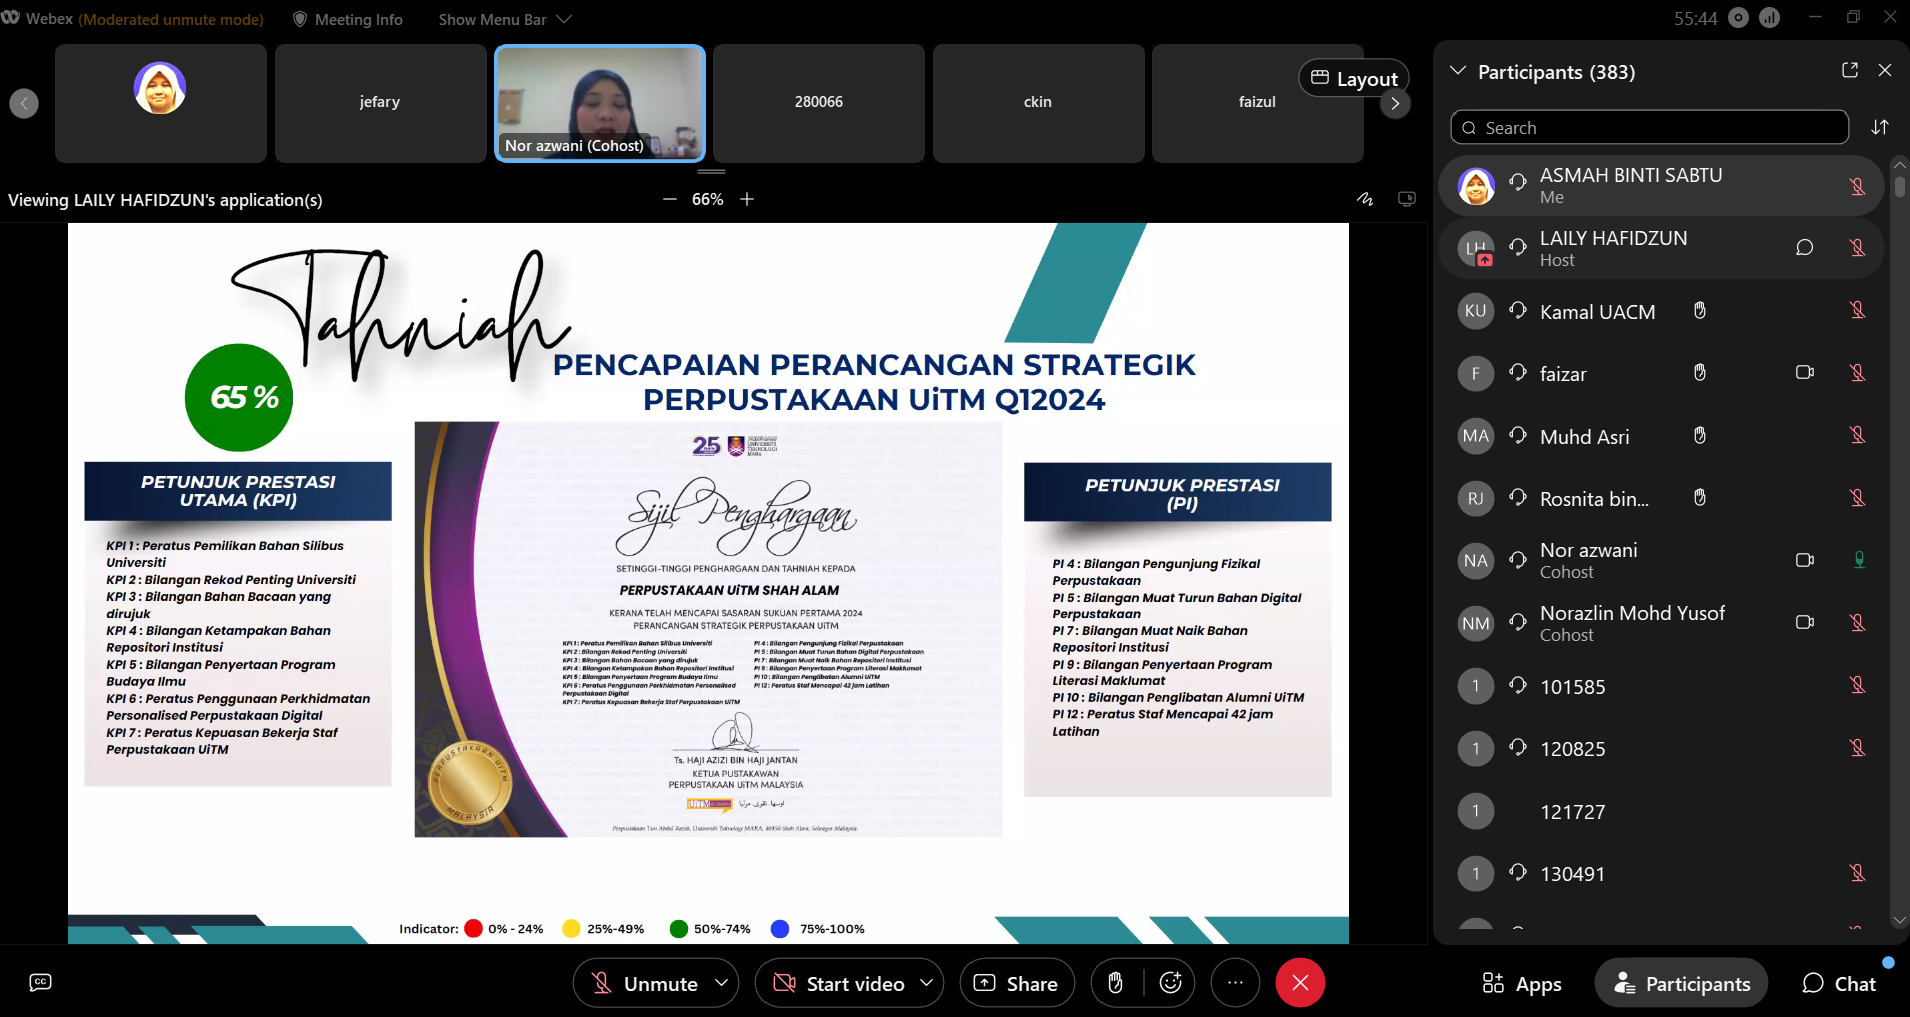The width and height of the screenshot is (1910, 1017).
Task: Click muted mic icon for ASMAH BINTI SABTU
Action: tap(1858, 186)
